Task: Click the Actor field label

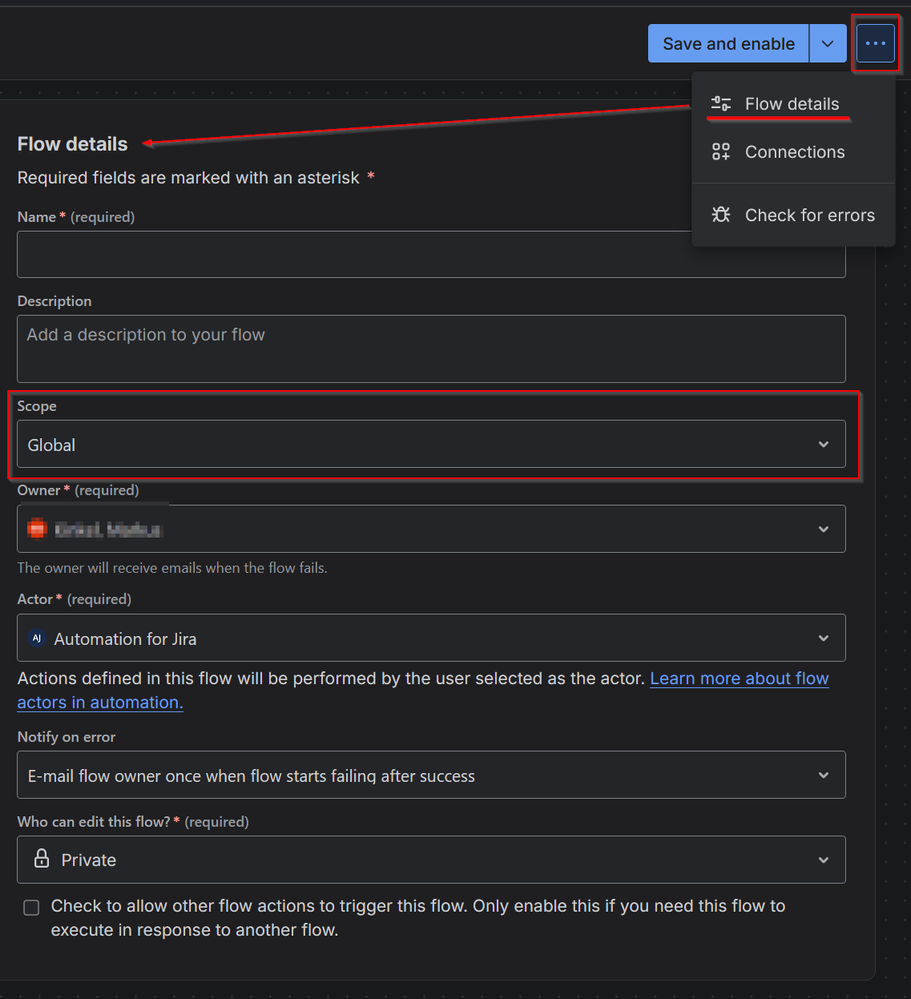Action: tap(35, 599)
